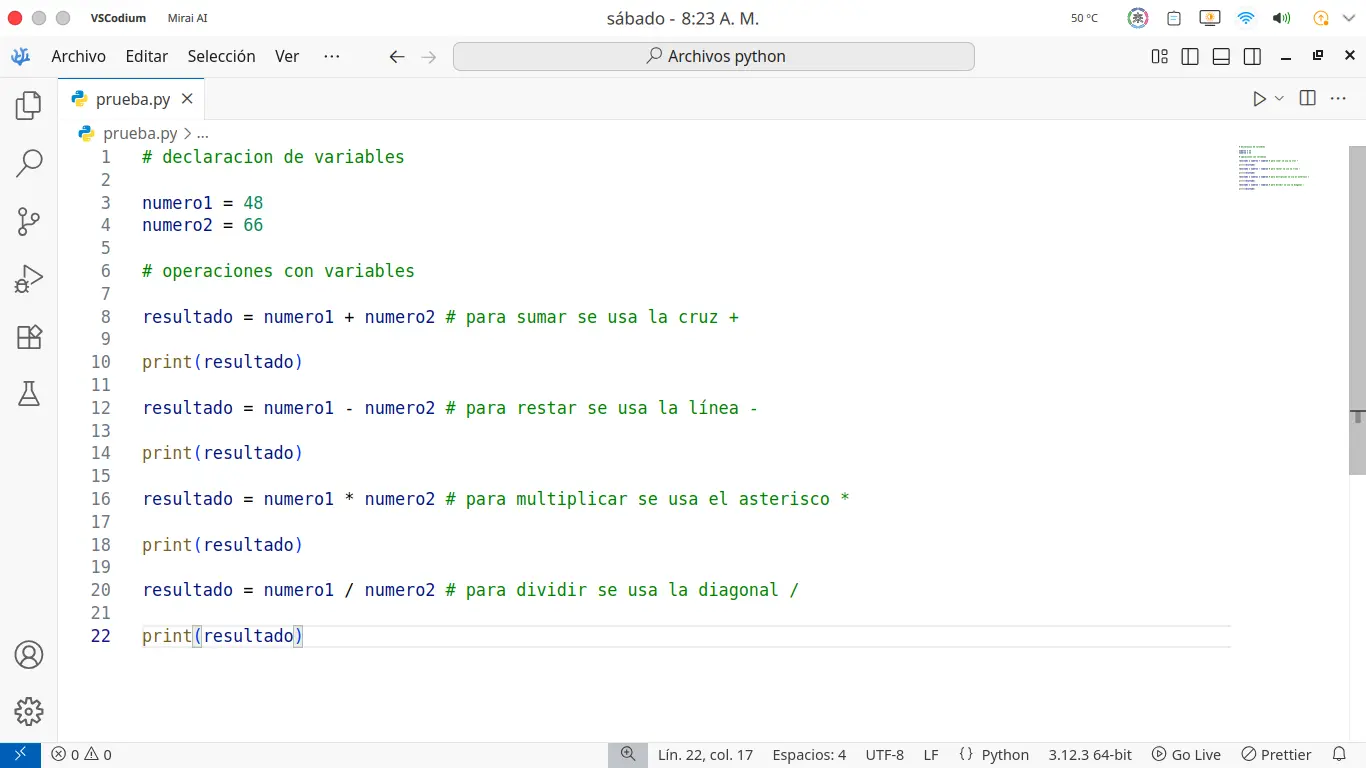The width and height of the screenshot is (1366, 768).
Task: Click the Go Live button
Action: tap(1186, 755)
